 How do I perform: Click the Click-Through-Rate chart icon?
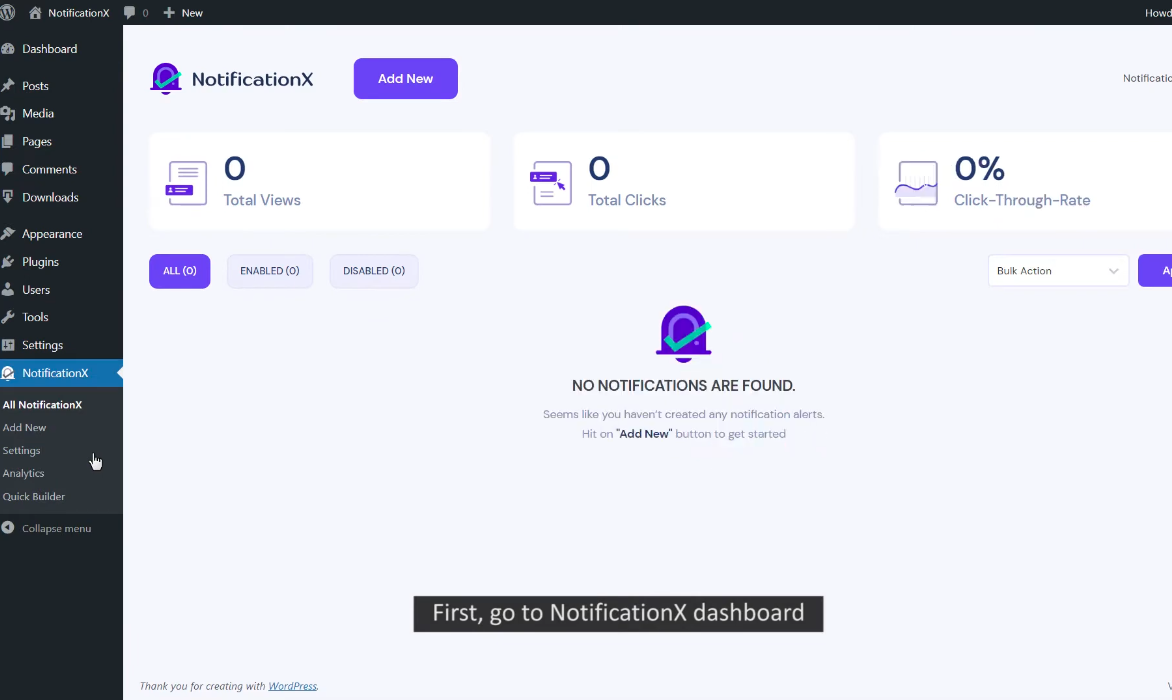coord(916,183)
